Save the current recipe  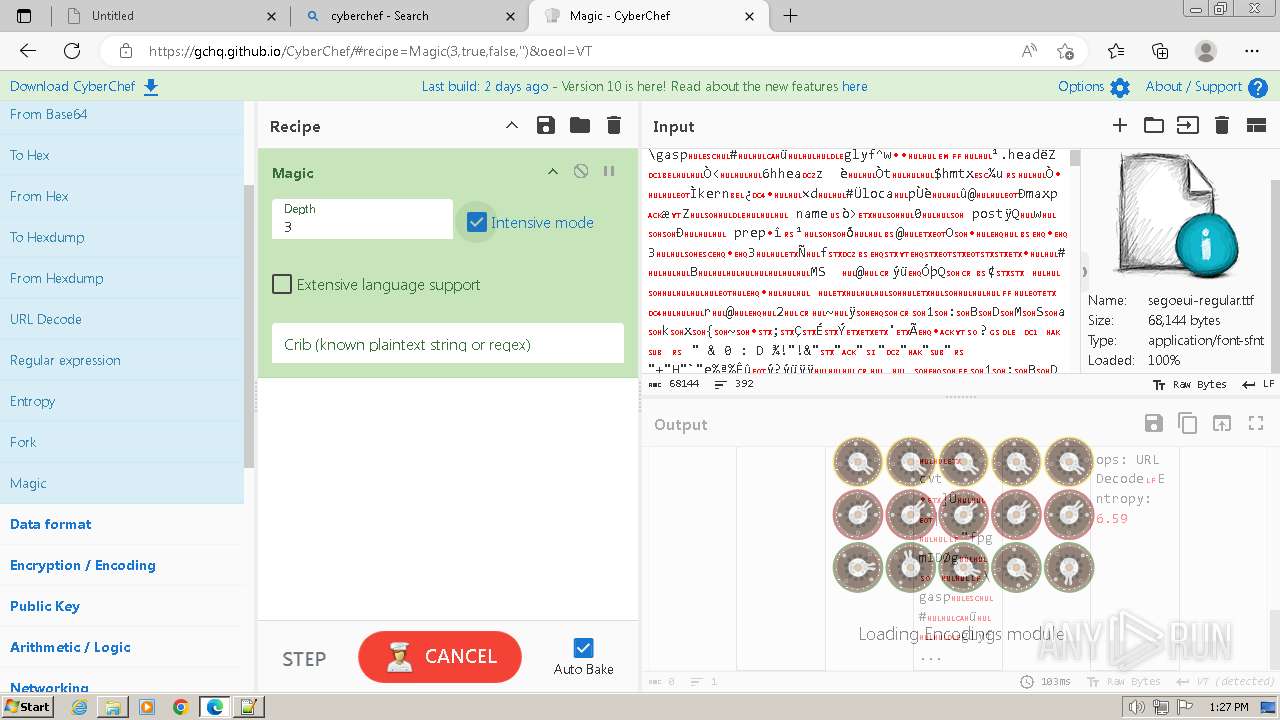[545, 125]
